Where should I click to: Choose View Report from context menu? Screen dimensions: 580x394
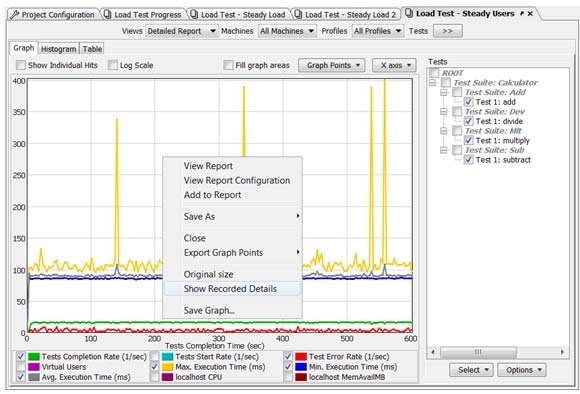pos(232,166)
